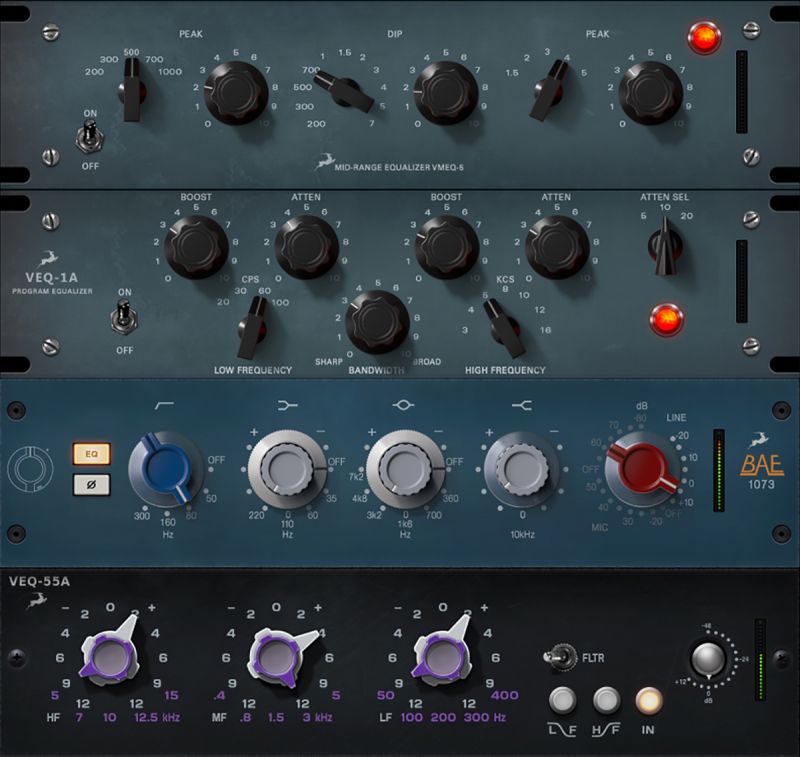
Task: Click the VMEQ-5 Dip gain knob
Action: click(446, 93)
